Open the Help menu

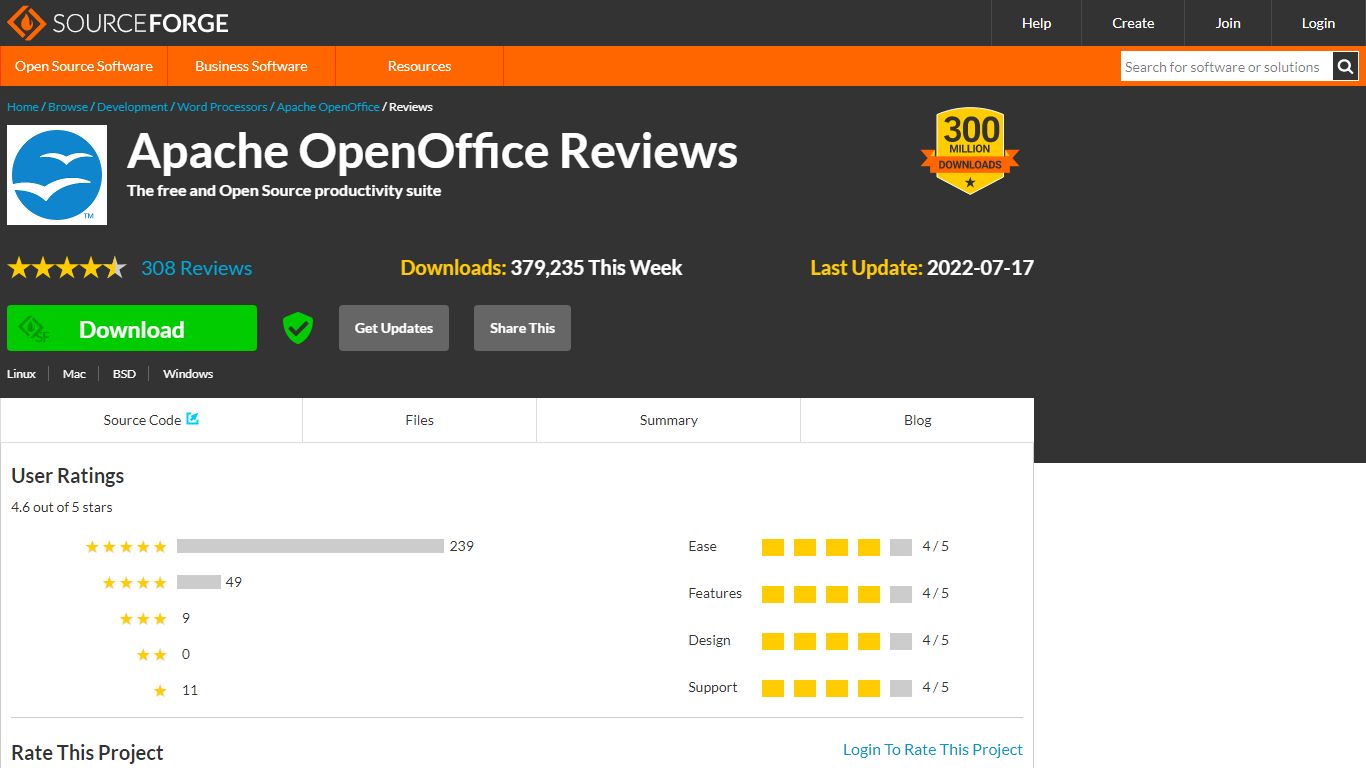(1037, 23)
